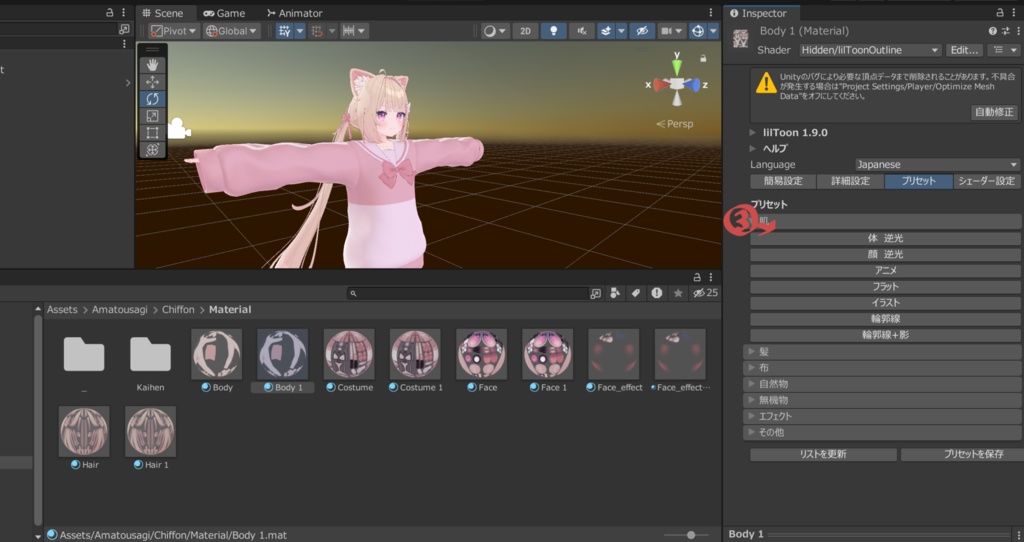
Task: Expand the 布 preset category
Action: click(x=882, y=368)
